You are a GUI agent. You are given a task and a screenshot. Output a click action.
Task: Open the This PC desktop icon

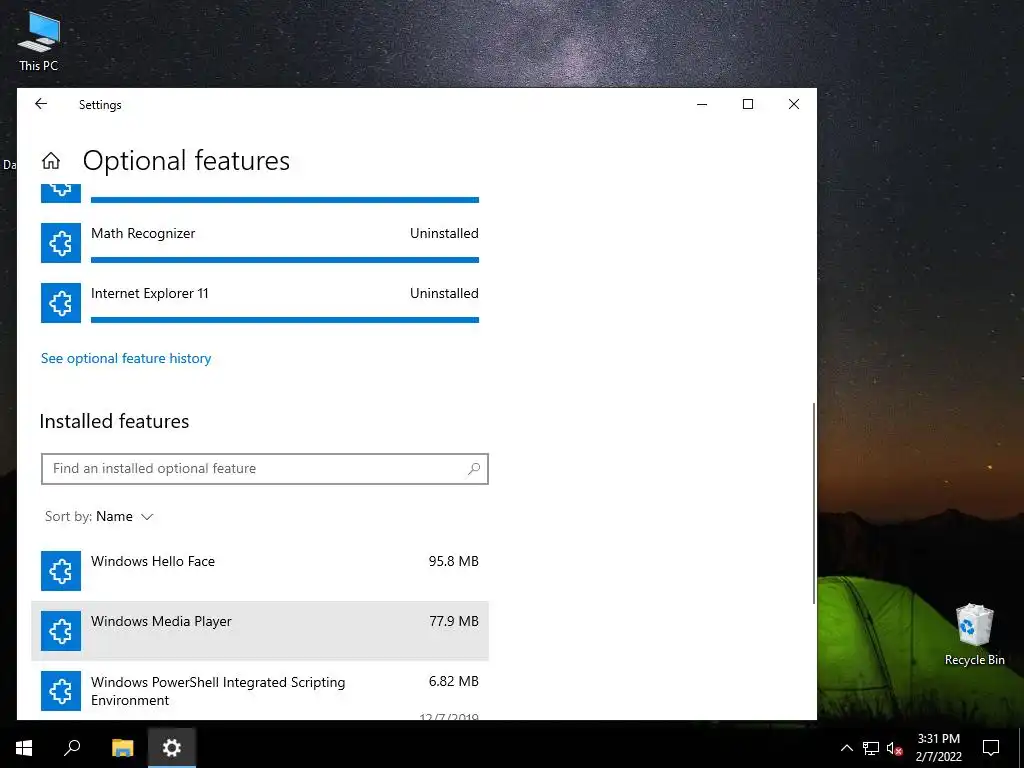point(39,42)
